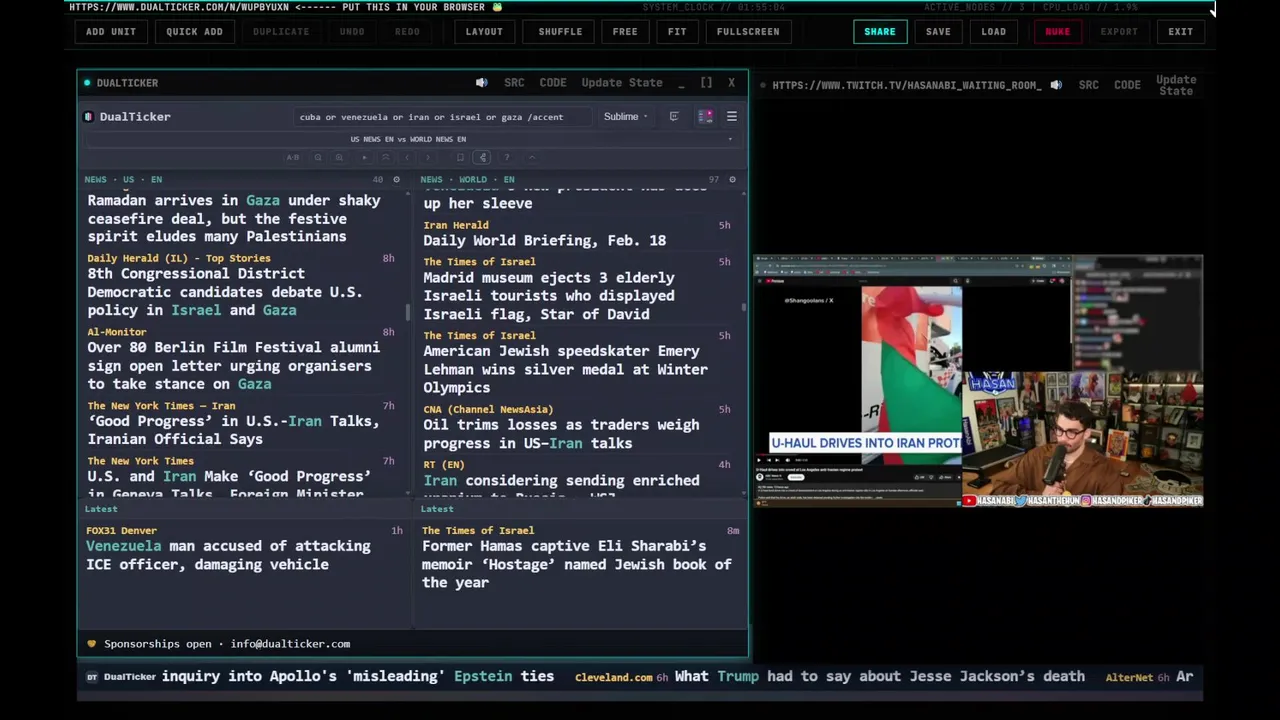Open 'Good Progress' in U.S.-Iran Talks headline

tap(233, 430)
